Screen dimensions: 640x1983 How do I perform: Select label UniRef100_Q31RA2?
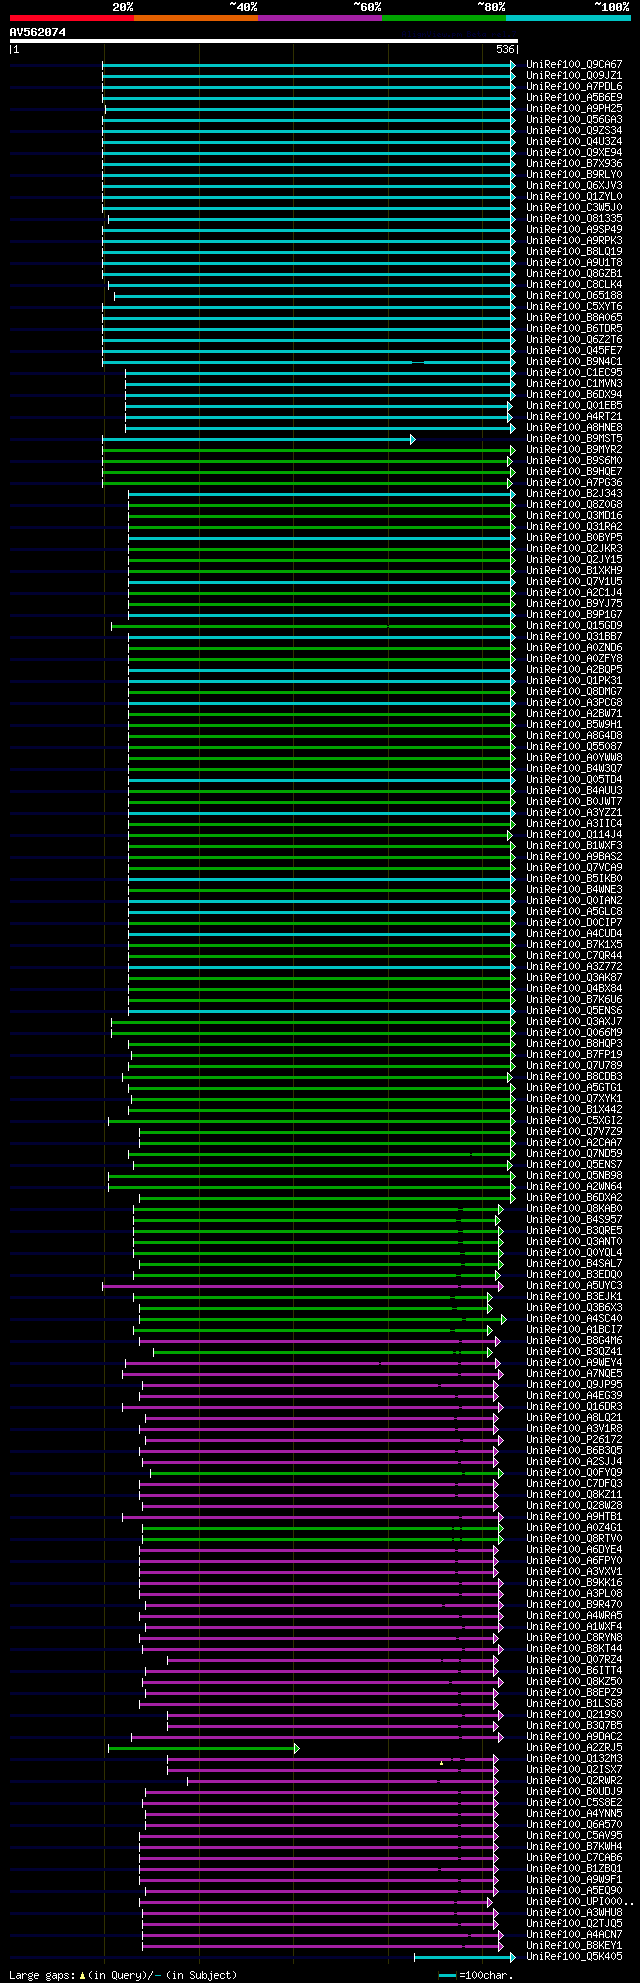pos(574,526)
